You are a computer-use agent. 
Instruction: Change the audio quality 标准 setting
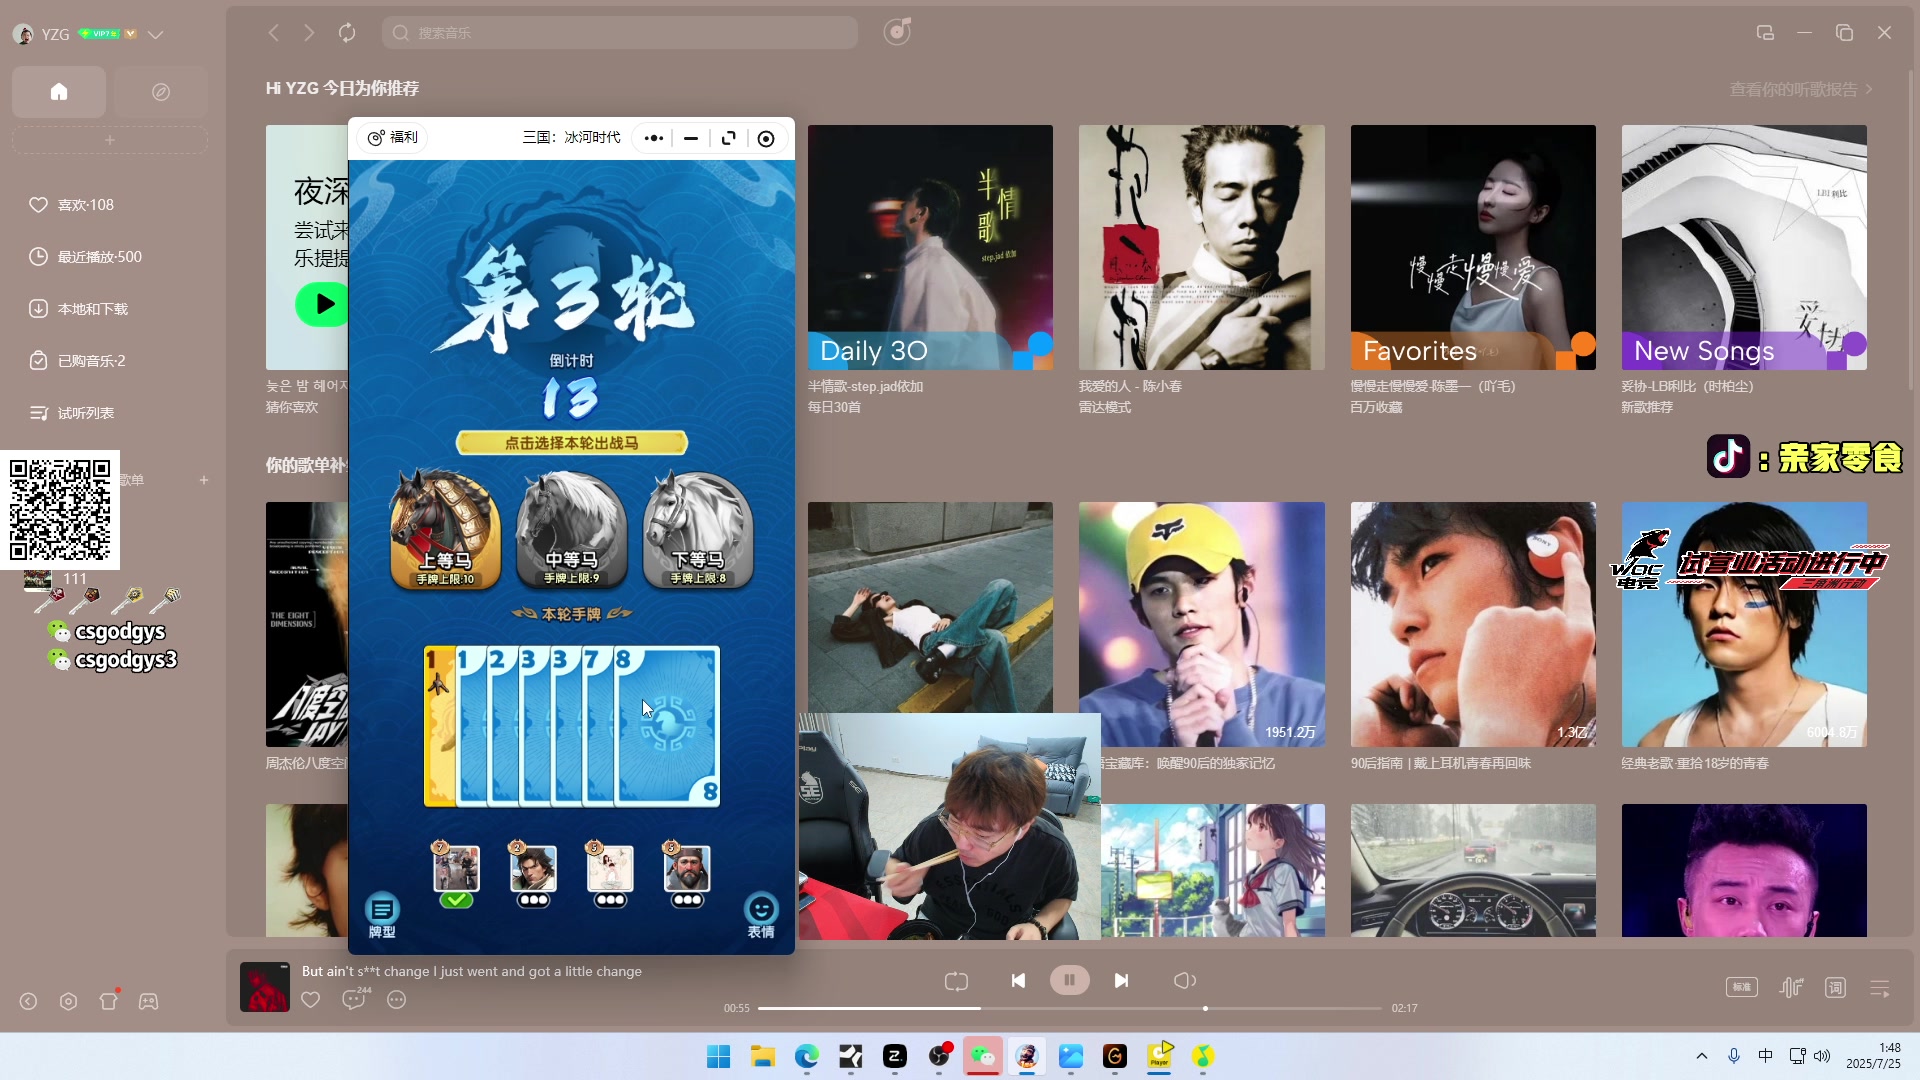pyautogui.click(x=1742, y=987)
